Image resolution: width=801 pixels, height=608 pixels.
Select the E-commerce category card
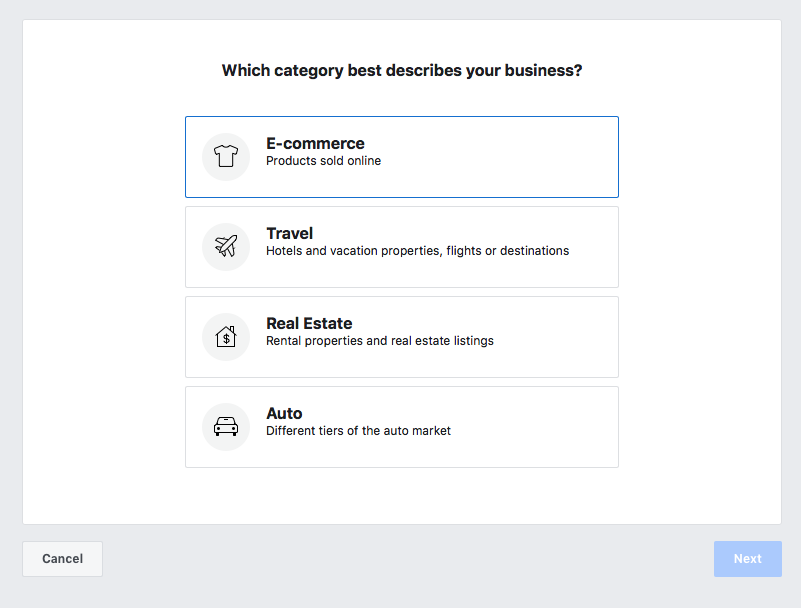(x=402, y=157)
